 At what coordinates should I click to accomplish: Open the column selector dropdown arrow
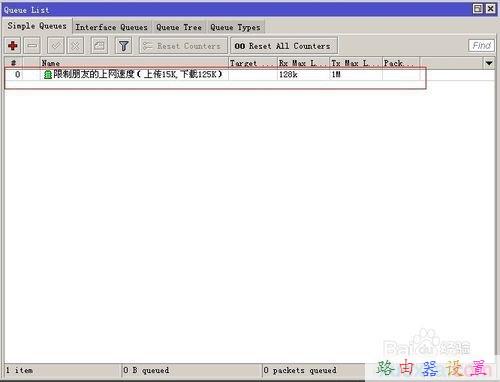pyautogui.click(x=489, y=63)
